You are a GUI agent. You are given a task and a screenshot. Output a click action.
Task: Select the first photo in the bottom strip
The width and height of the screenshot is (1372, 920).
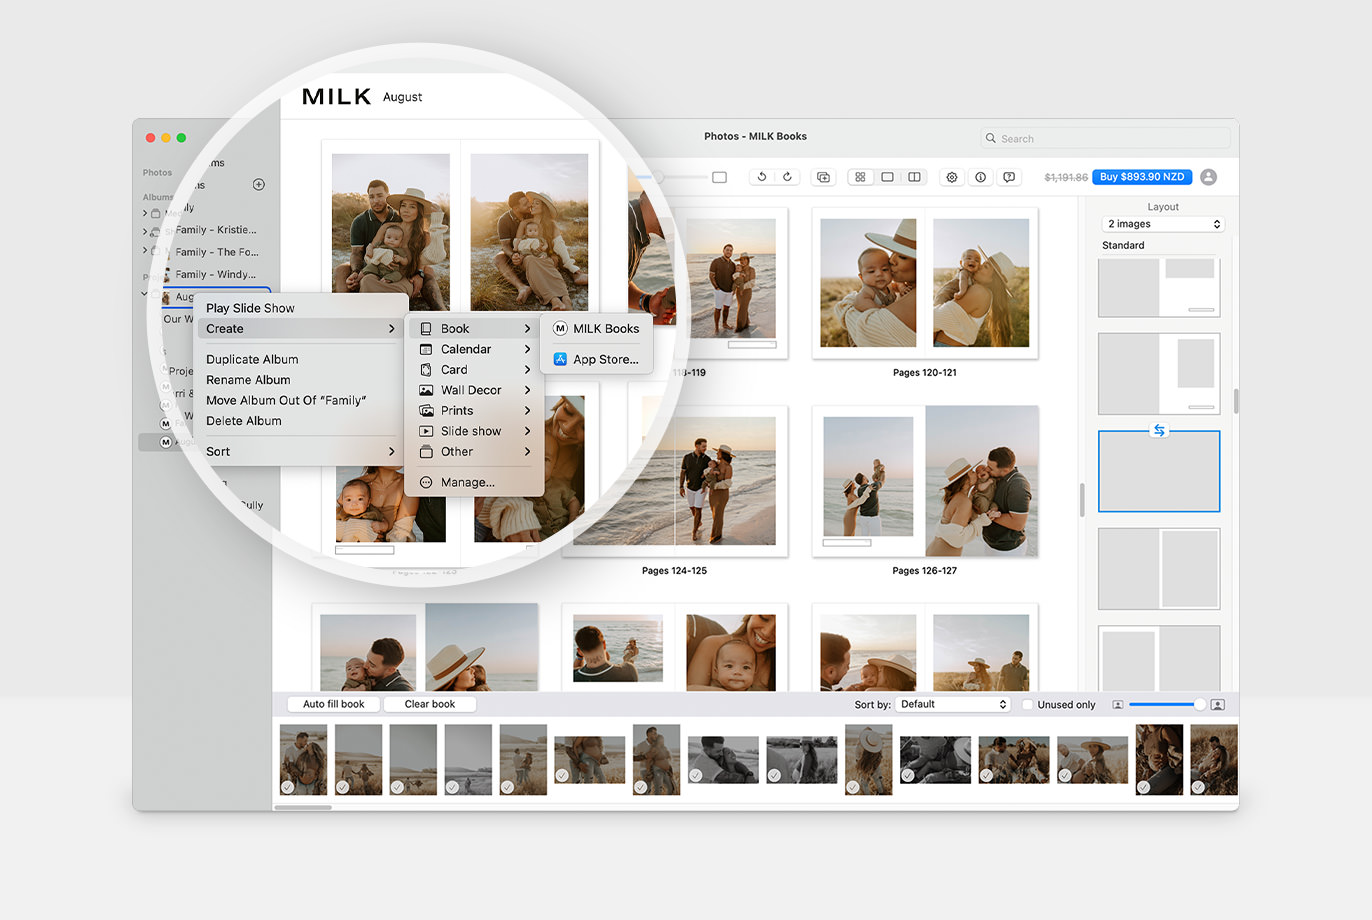303,760
